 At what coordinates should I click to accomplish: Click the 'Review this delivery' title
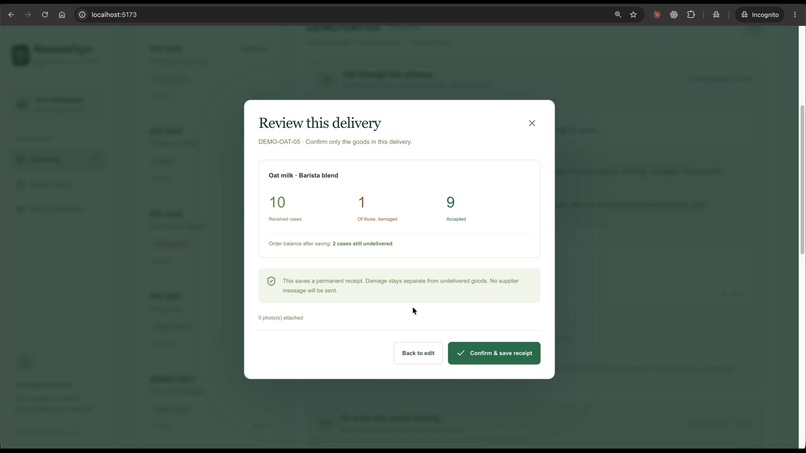pyautogui.click(x=320, y=123)
